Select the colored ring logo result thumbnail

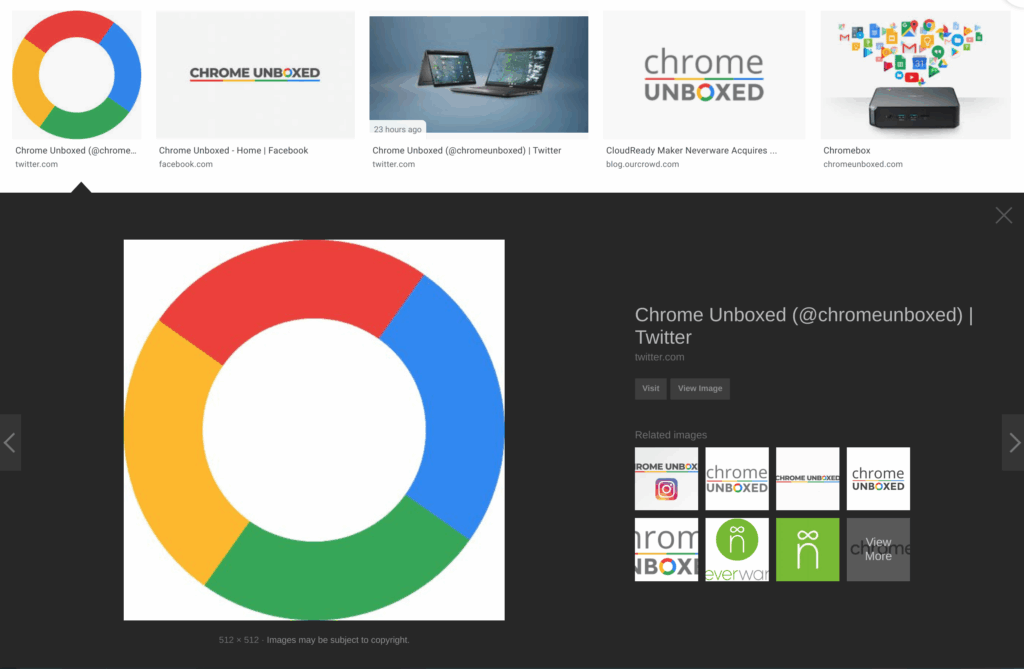pyautogui.click(x=77, y=74)
